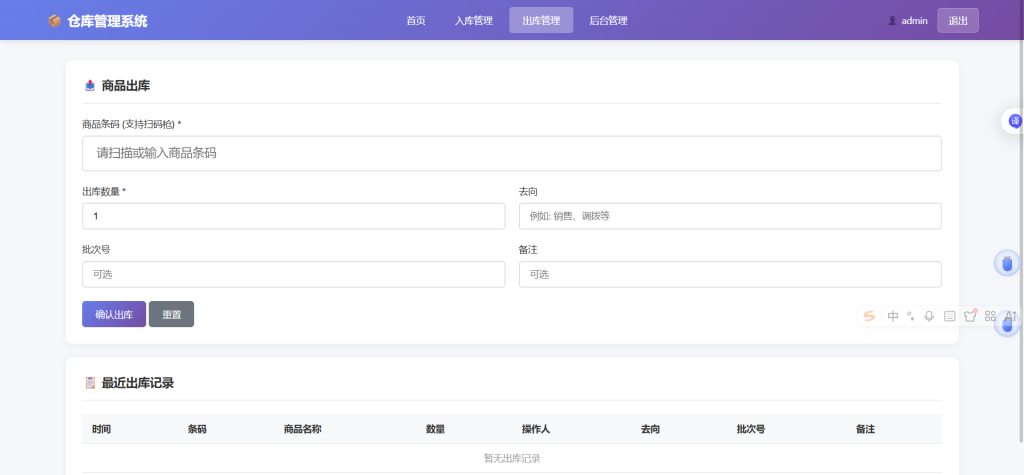Click the 条码 column header
1024x475 pixels.
coord(197,429)
